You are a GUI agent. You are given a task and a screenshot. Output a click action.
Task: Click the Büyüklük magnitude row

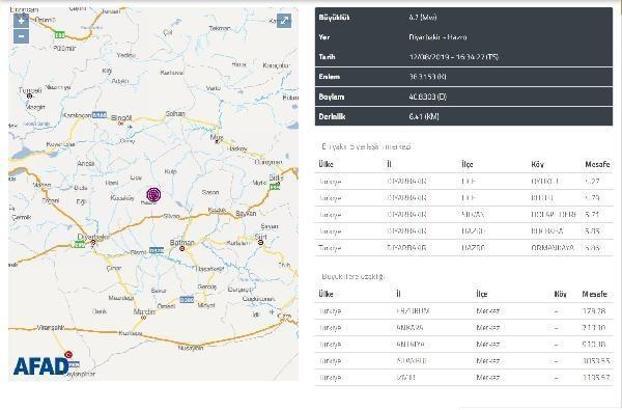click(x=464, y=17)
